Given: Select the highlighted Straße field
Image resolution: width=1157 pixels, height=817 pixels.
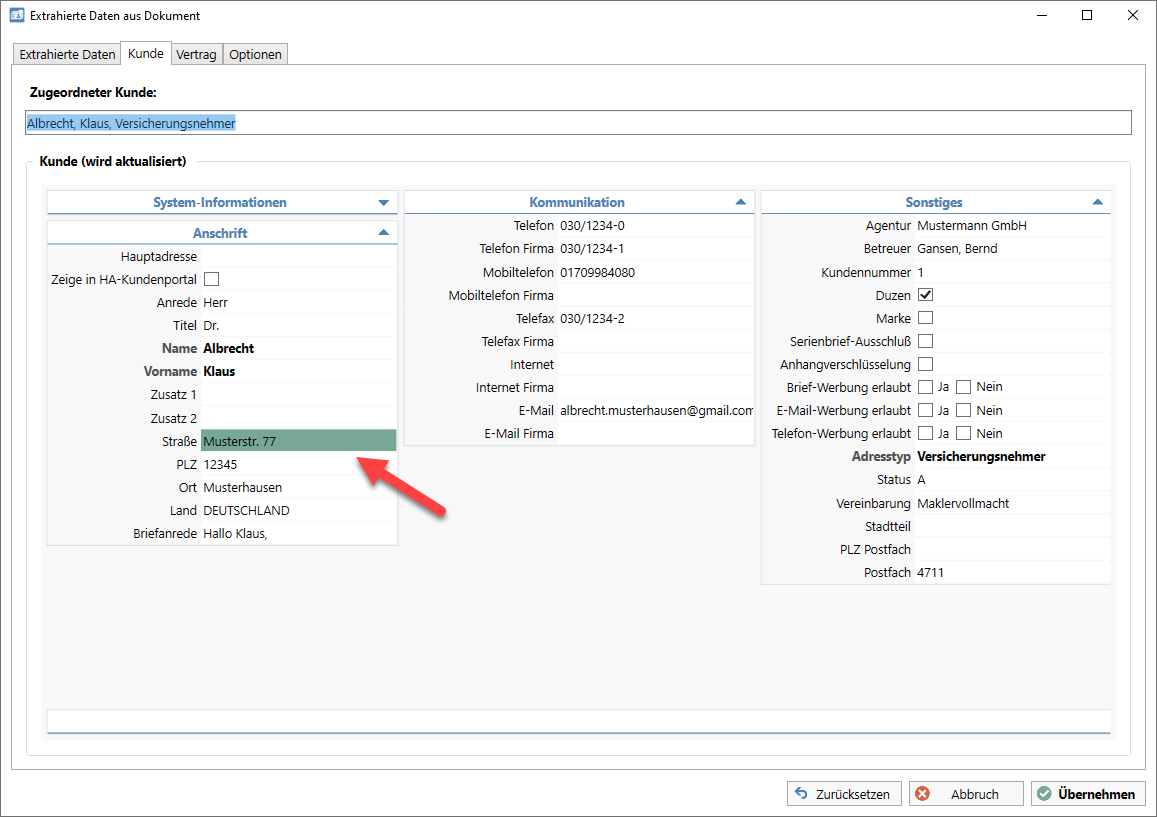Looking at the screenshot, I should click(298, 441).
